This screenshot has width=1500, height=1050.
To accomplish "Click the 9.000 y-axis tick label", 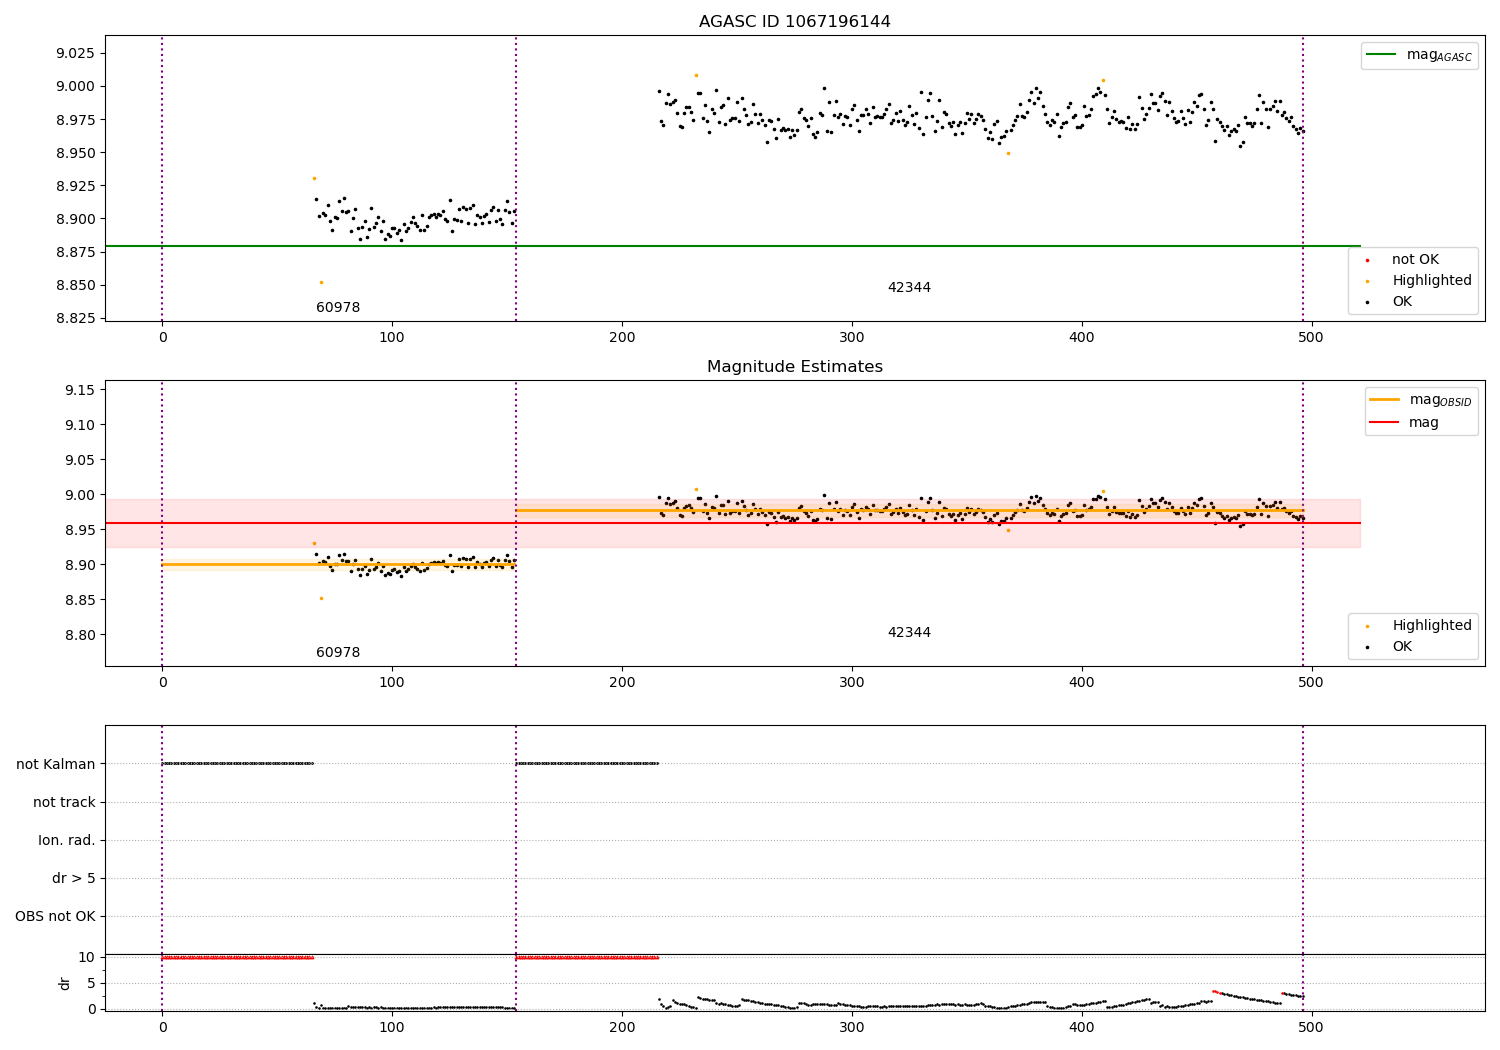I will click(75, 87).
